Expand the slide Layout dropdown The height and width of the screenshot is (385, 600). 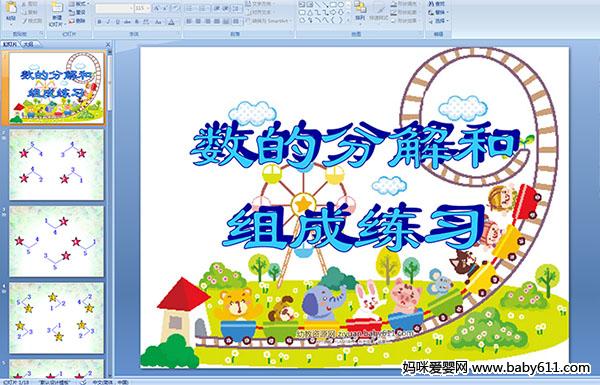click(x=78, y=4)
